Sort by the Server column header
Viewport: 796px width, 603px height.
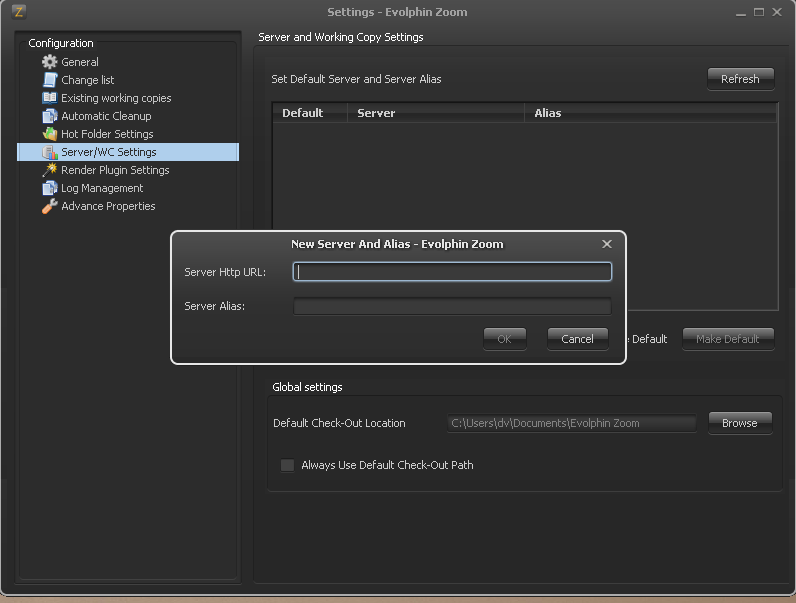(436, 113)
